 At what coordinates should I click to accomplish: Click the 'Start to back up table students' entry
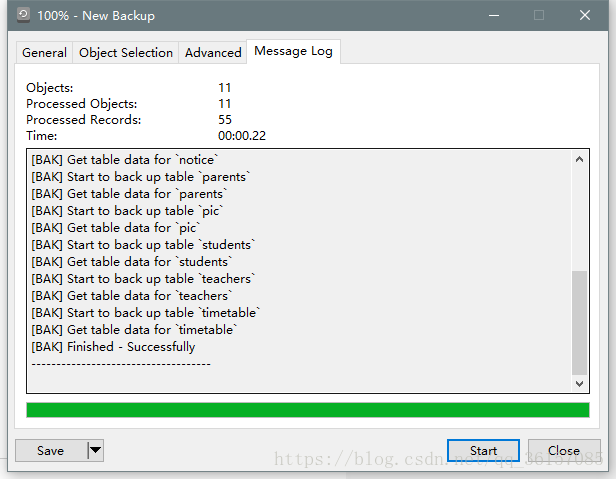[x=143, y=245]
